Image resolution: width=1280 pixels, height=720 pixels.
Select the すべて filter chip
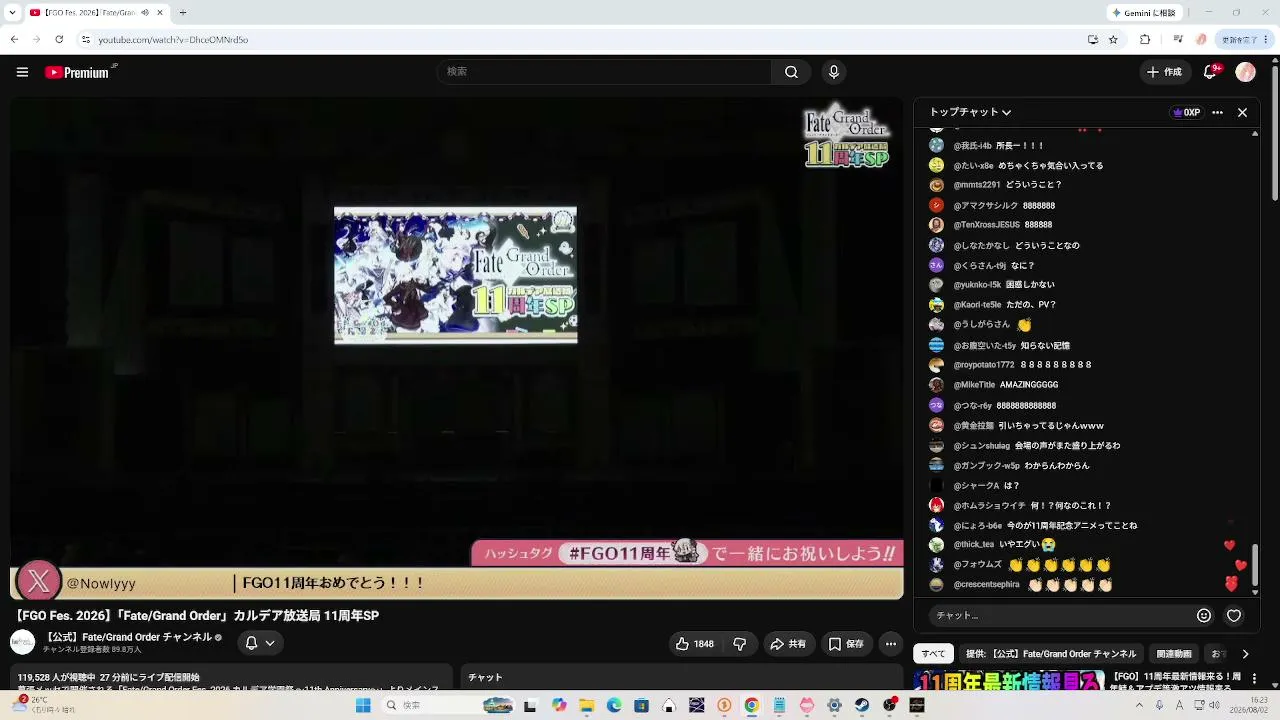click(x=933, y=654)
